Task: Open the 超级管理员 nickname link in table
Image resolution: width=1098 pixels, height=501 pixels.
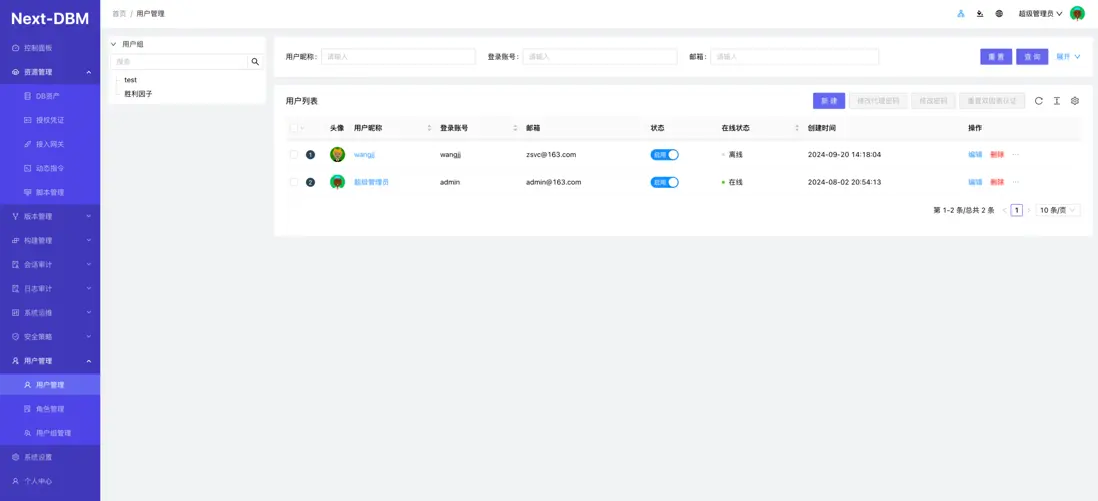Action: click(371, 182)
